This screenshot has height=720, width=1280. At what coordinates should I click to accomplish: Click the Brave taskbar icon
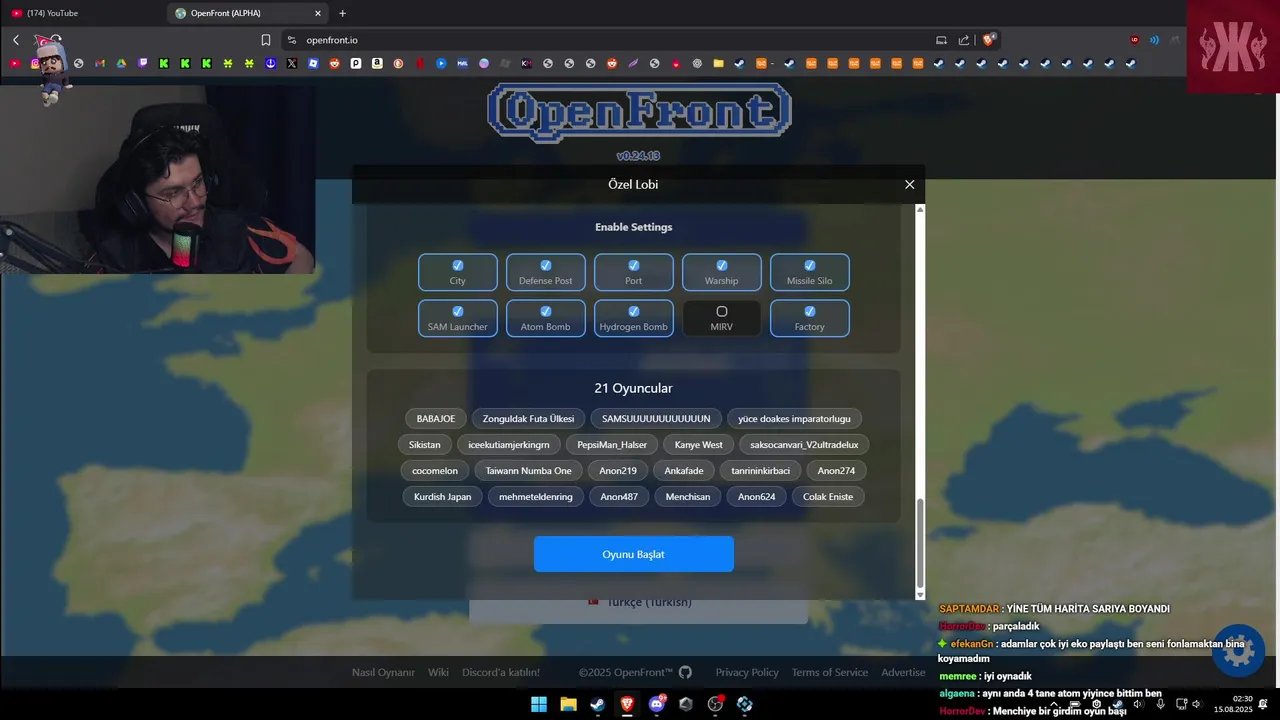point(627,704)
